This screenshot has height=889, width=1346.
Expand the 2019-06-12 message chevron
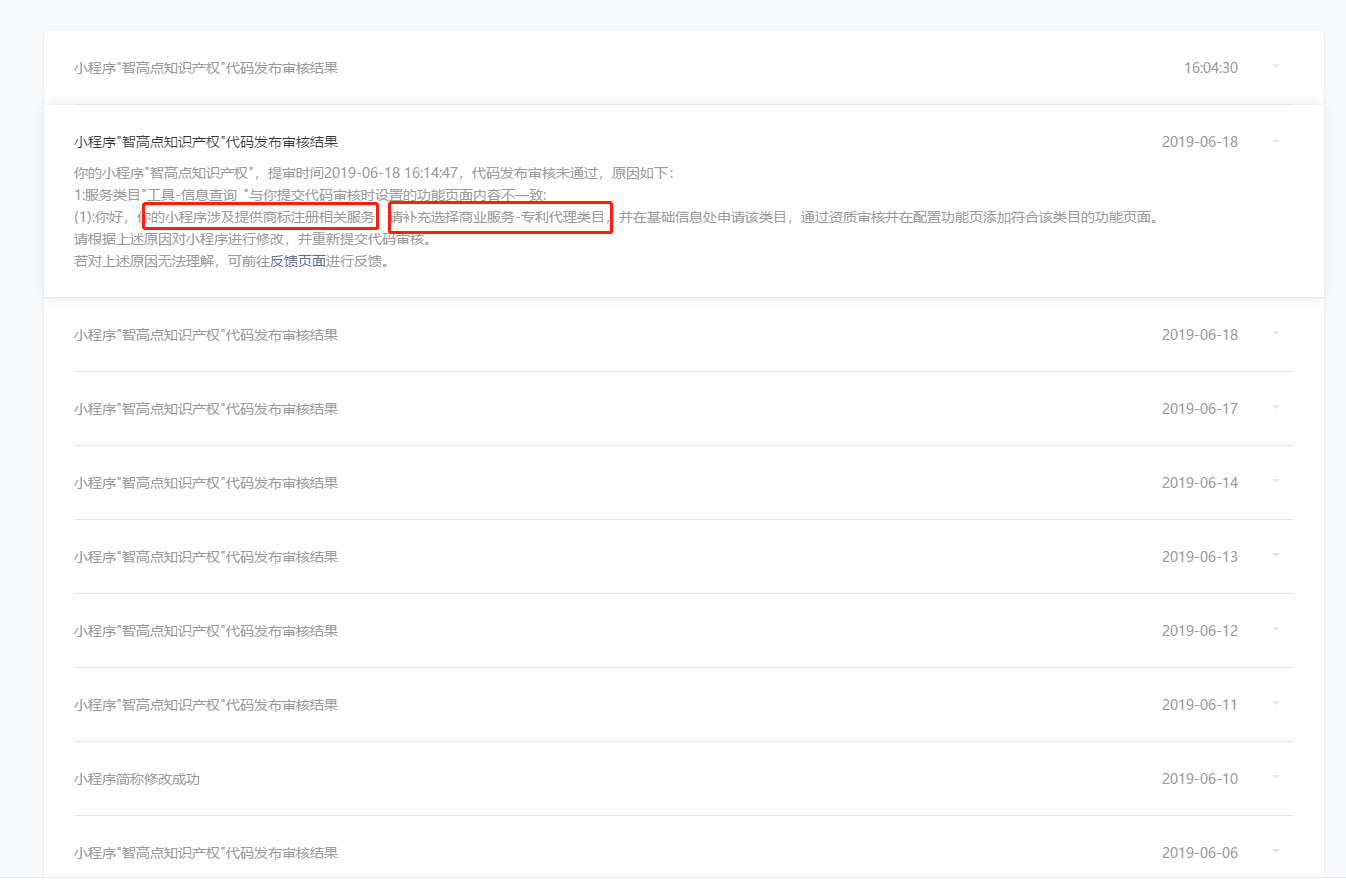[x=1275, y=630]
